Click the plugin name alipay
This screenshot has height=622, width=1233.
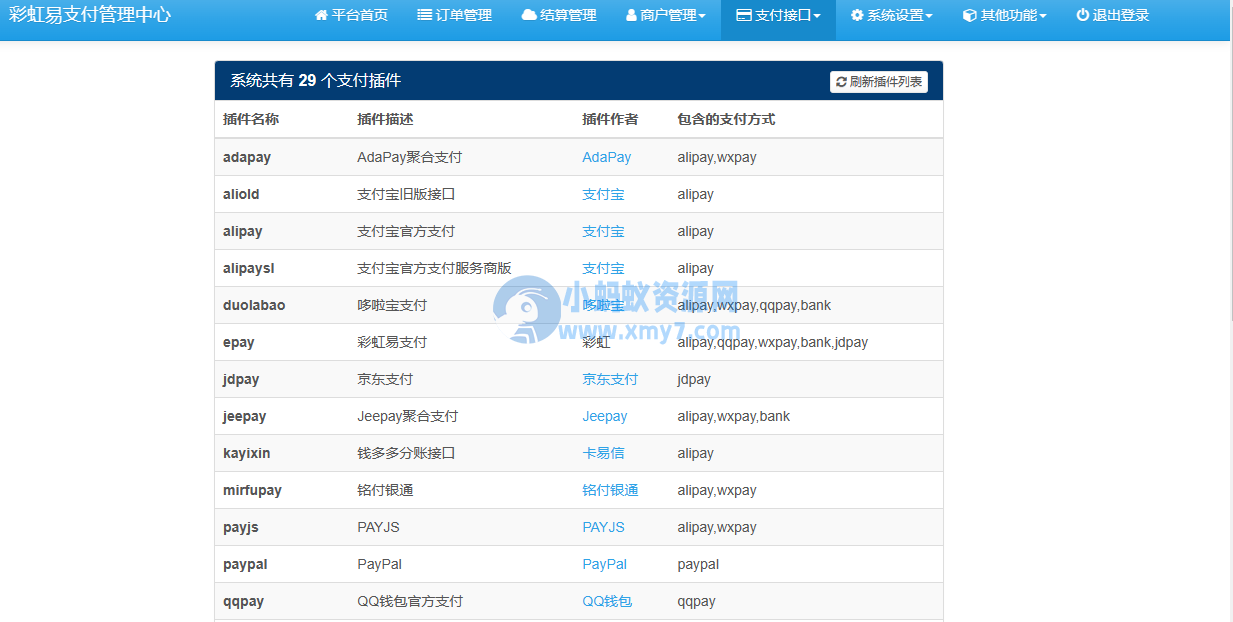(243, 231)
